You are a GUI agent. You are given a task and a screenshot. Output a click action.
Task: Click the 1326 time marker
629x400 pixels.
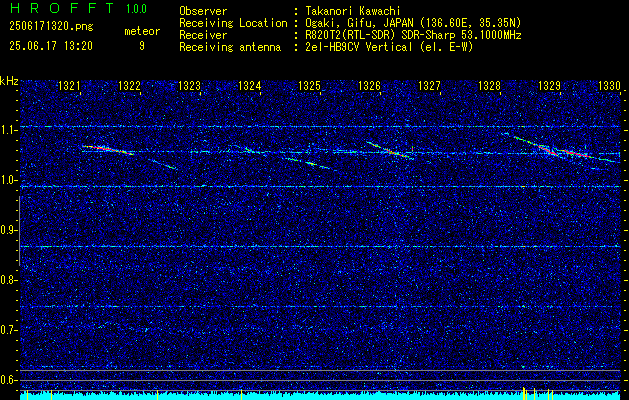(369, 85)
